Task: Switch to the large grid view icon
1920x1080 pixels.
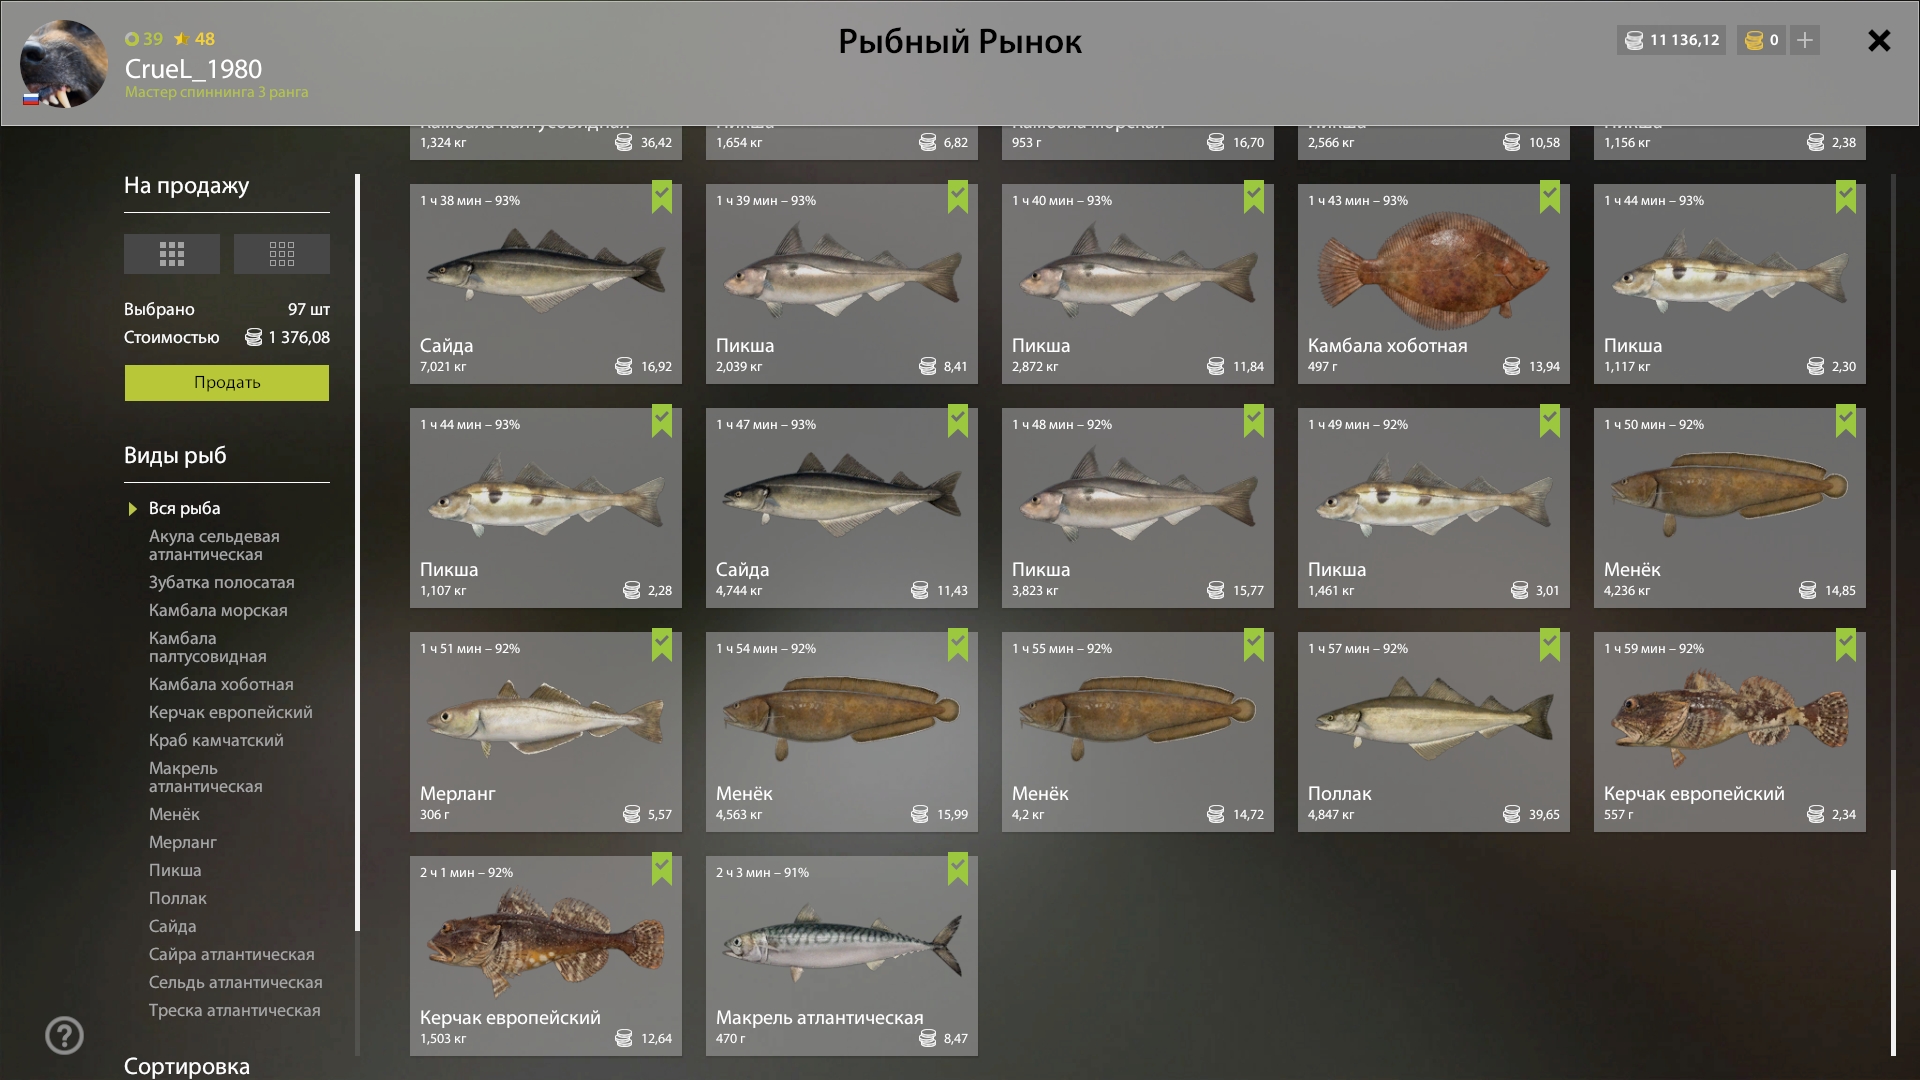Action: pyautogui.click(x=172, y=254)
